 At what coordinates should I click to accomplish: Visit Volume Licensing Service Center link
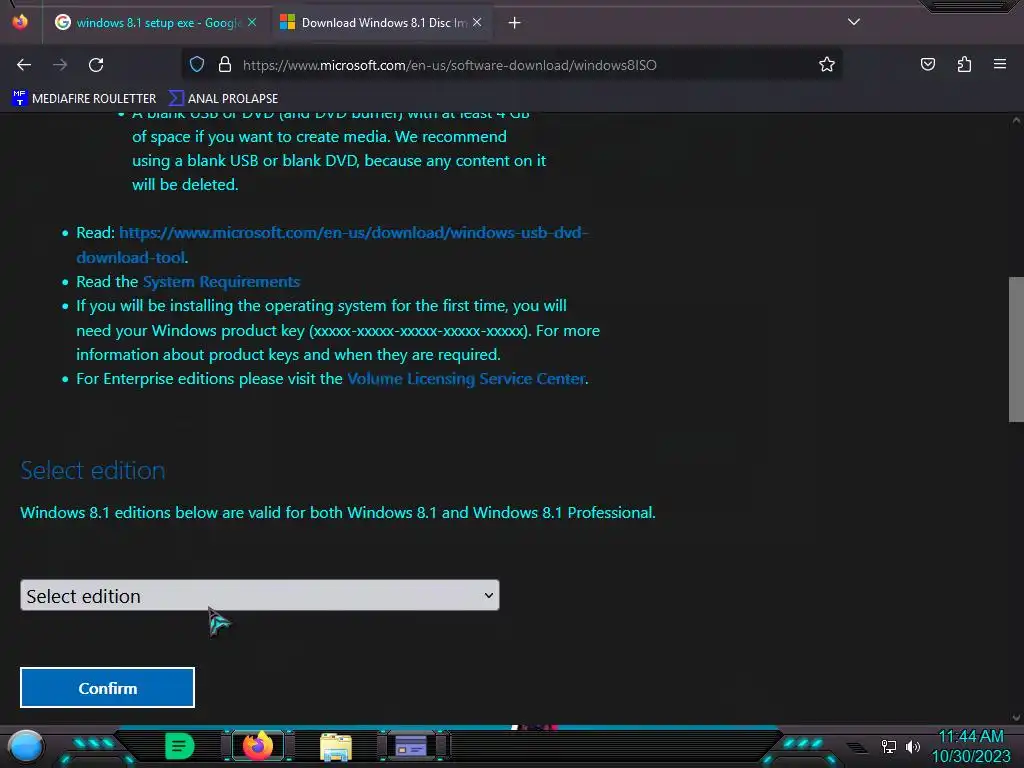(x=466, y=379)
